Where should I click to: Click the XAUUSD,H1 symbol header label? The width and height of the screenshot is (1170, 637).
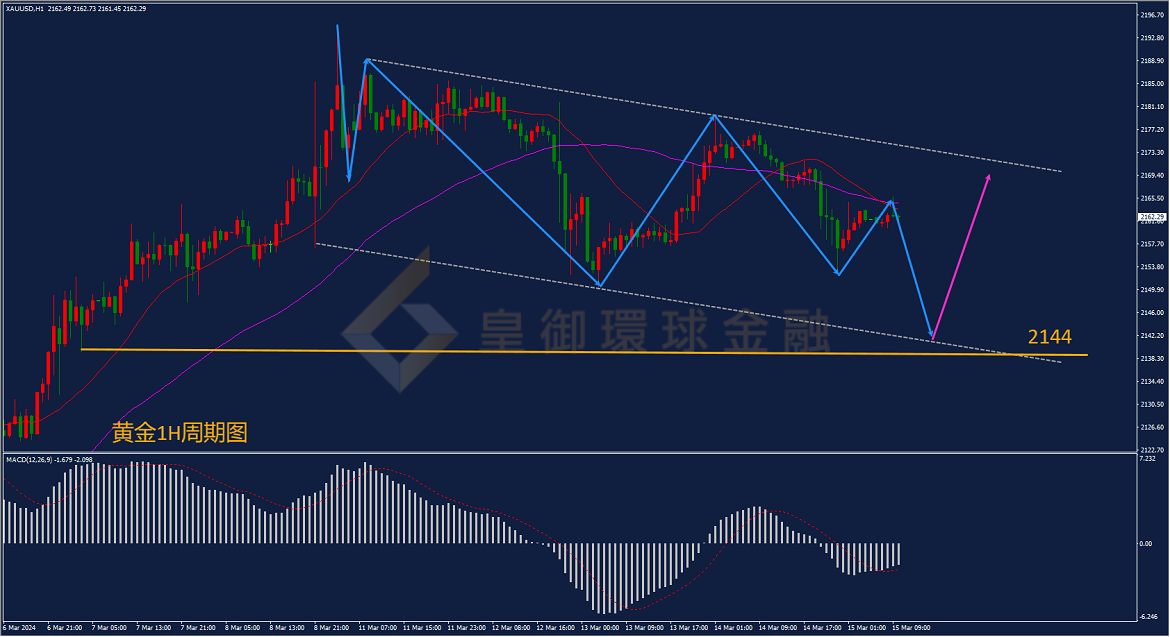click(25, 9)
